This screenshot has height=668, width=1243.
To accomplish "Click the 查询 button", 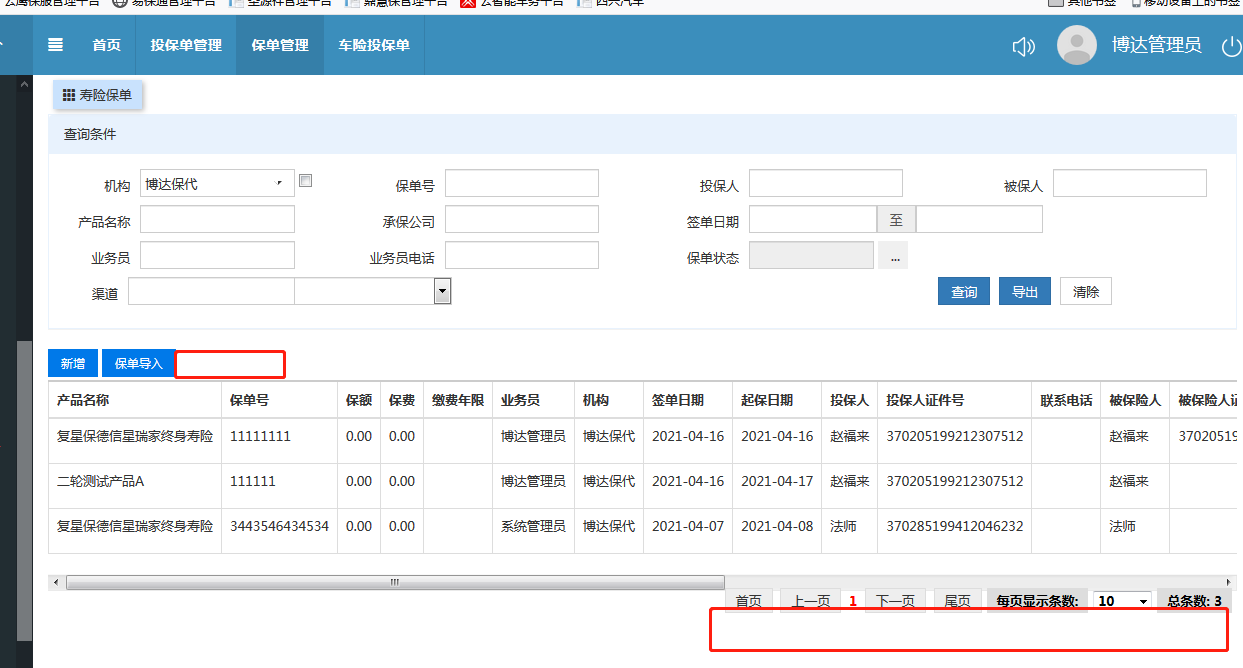I will tap(964, 292).
